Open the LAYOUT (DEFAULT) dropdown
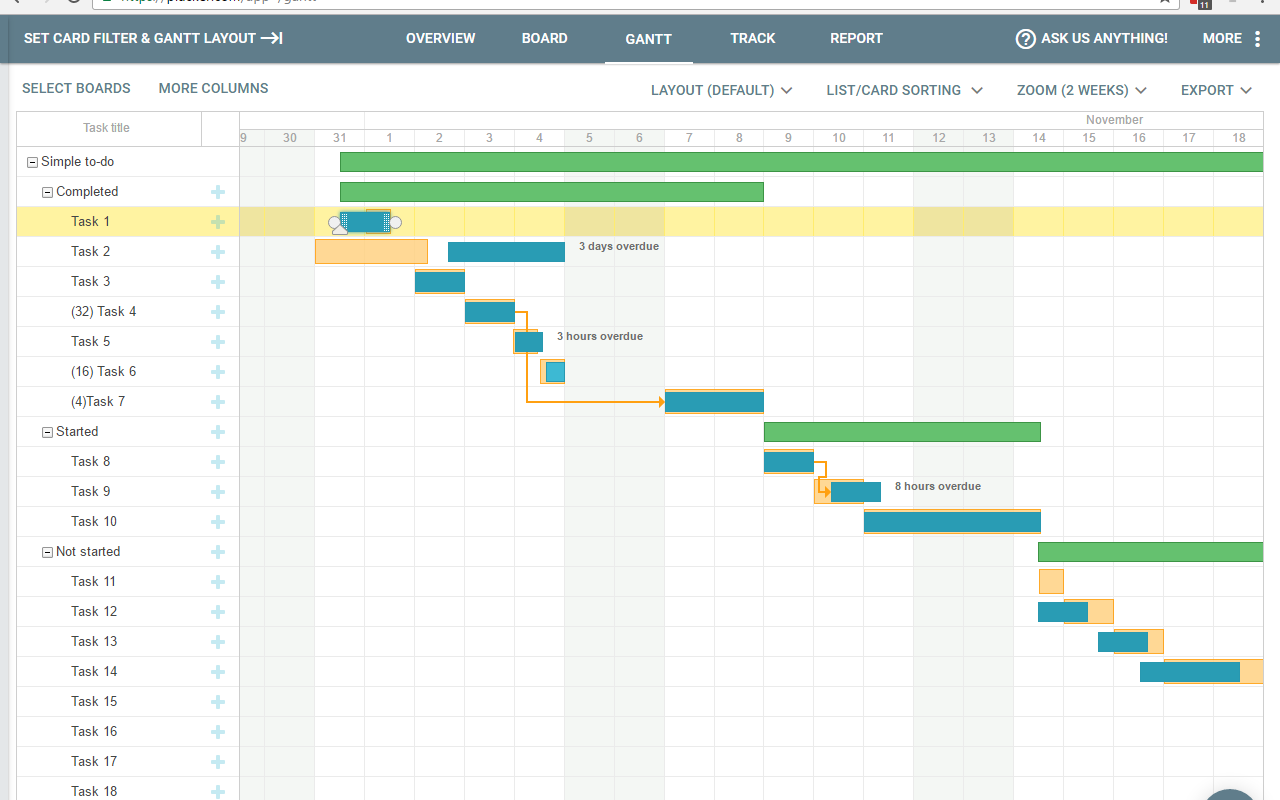 [721, 90]
